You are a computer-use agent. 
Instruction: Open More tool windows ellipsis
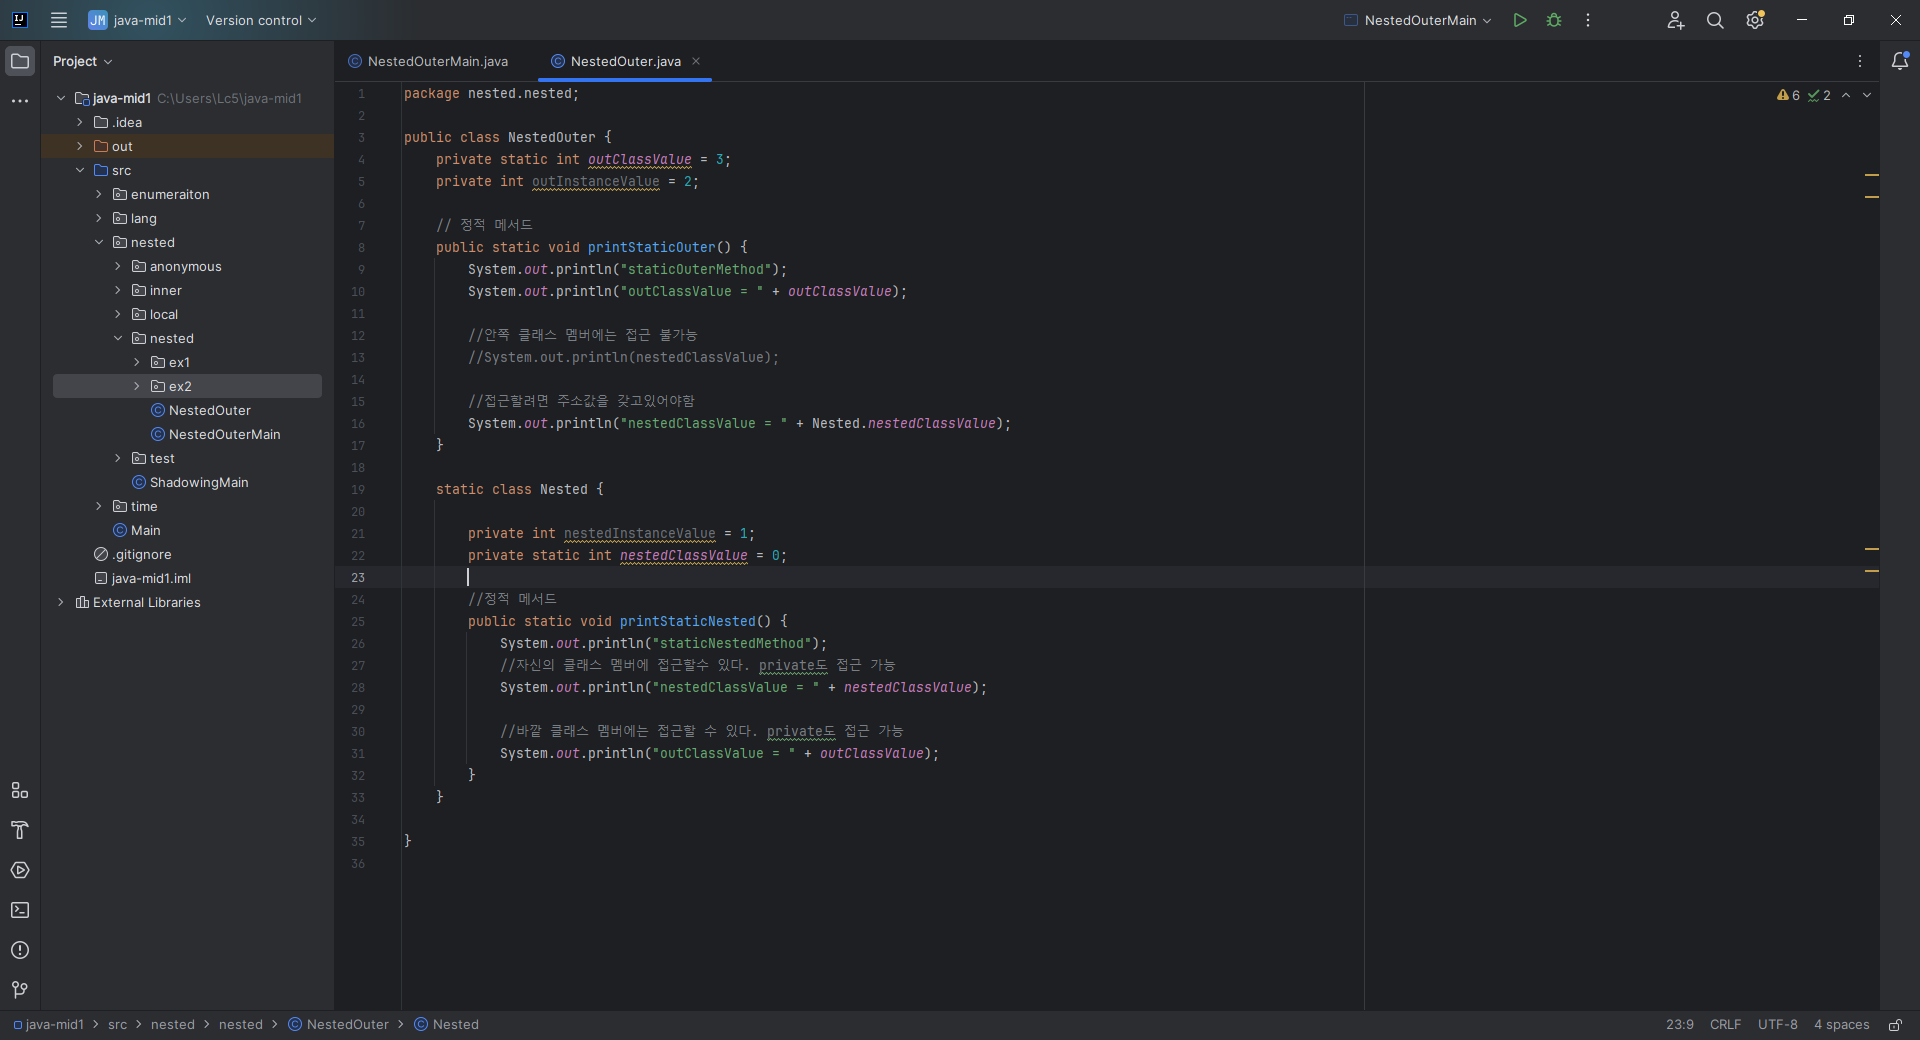(x=20, y=101)
